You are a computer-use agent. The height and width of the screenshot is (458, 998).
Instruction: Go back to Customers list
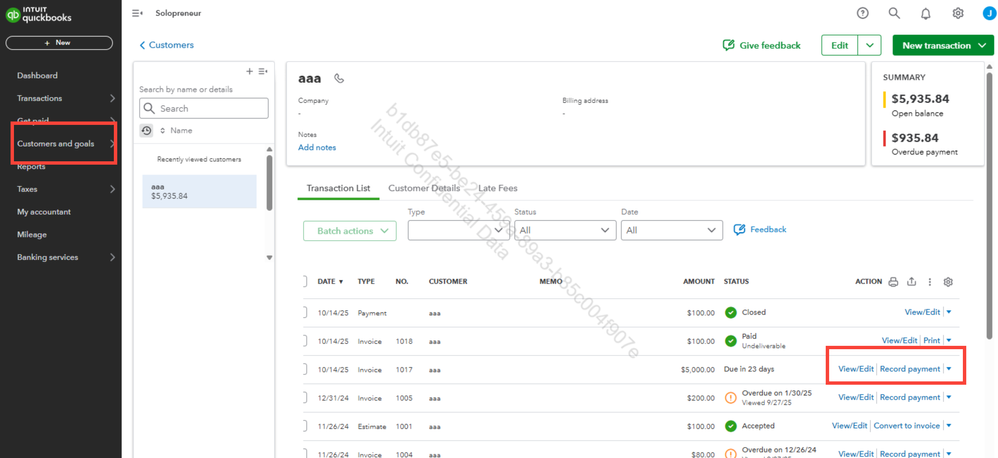click(167, 45)
